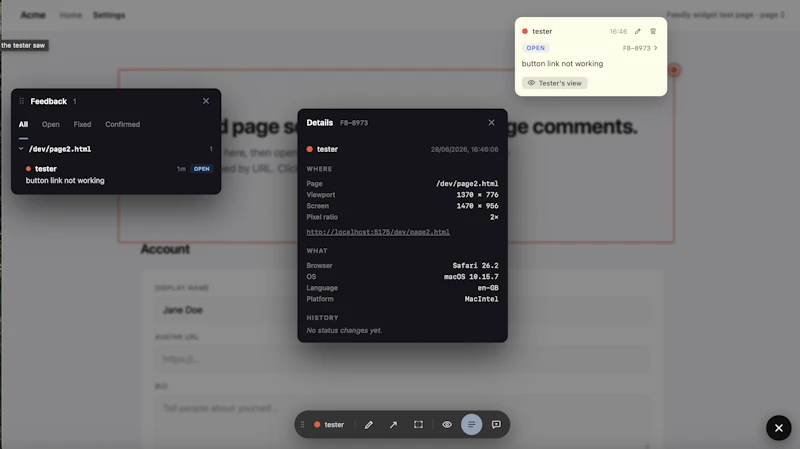
Task: Click the MacIntel platform value
Action: point(482,299)
